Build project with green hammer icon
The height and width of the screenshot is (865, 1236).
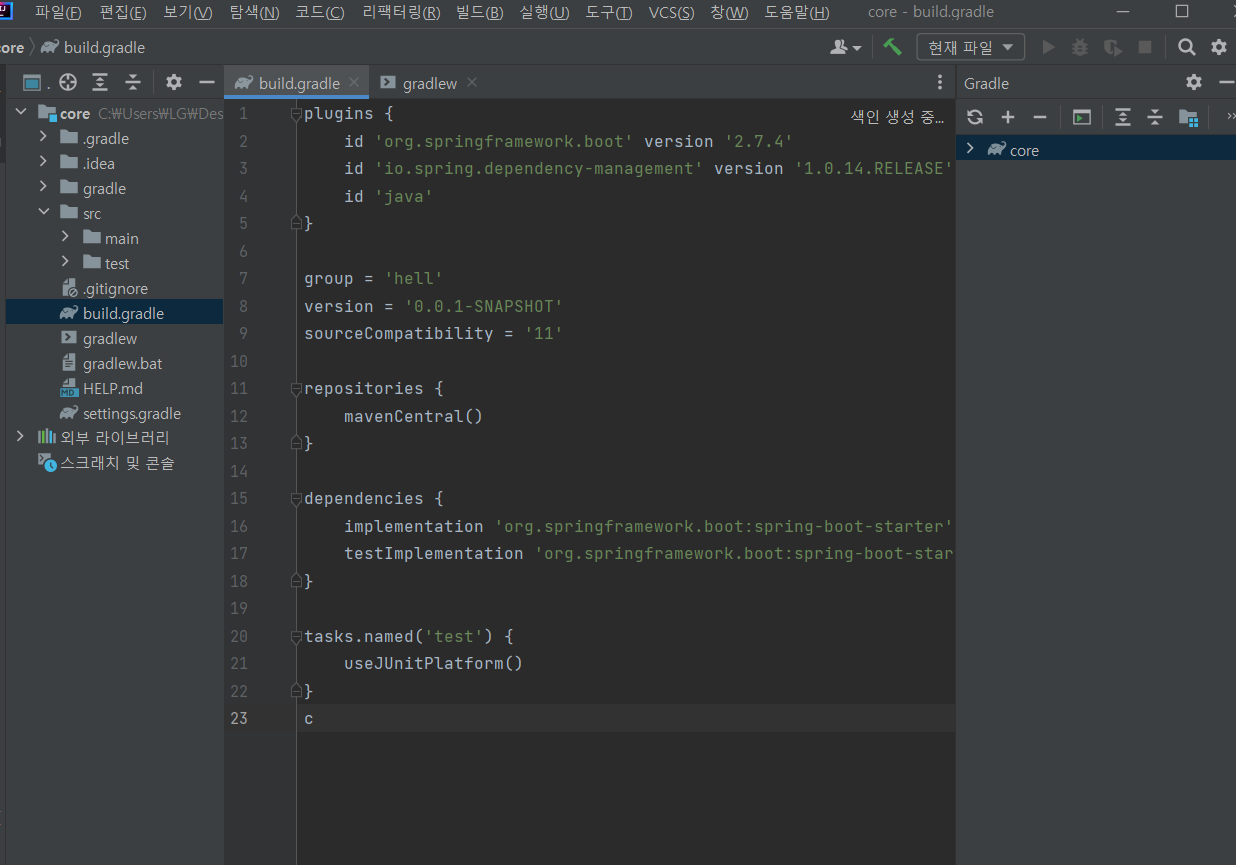[x=892, y=47]
